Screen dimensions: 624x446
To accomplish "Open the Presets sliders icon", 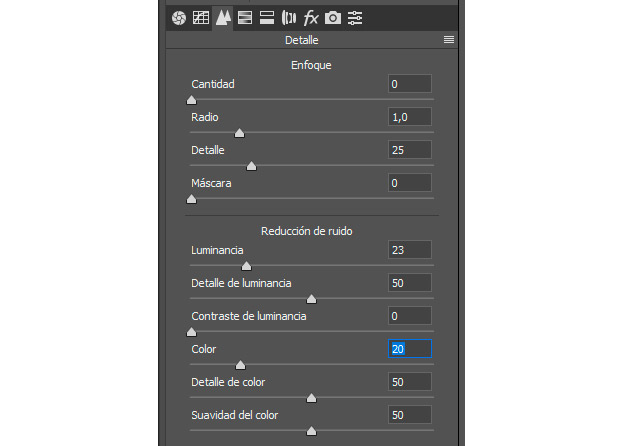I will pyautogui.click(x=355, y=18).
